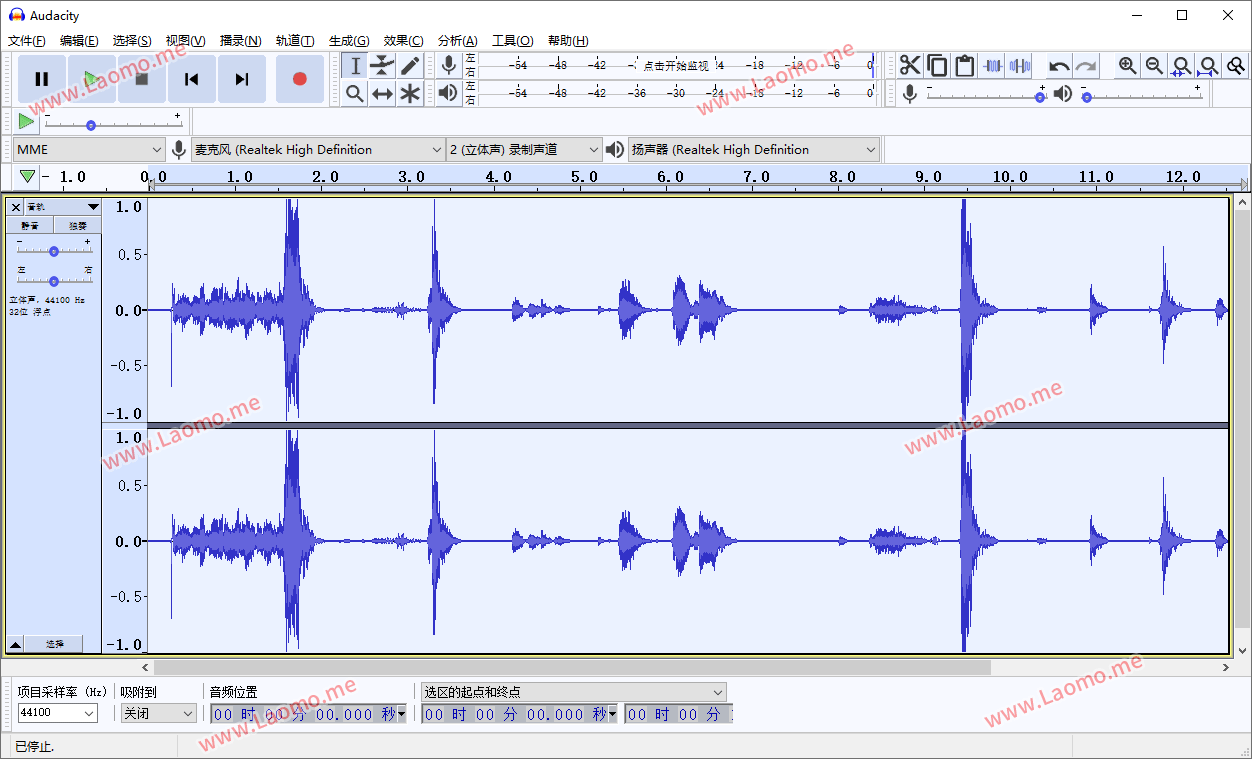1252x759 pixels.
Task: Select the Multi-tool asterisk icon
Action: coord(410,93)
